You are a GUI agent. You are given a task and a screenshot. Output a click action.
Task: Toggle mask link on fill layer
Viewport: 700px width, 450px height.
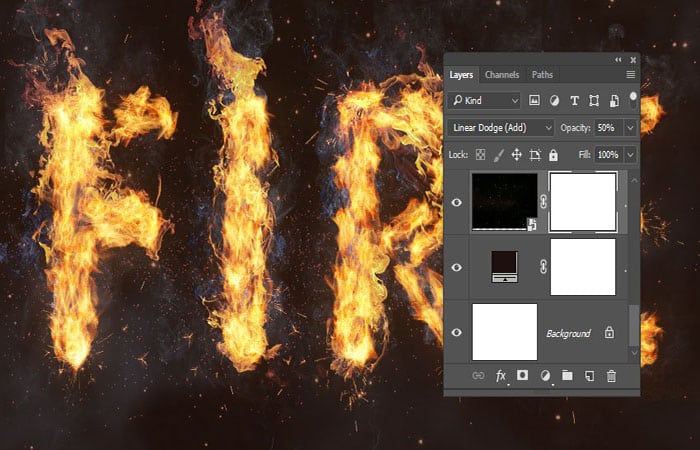point(543,267)
